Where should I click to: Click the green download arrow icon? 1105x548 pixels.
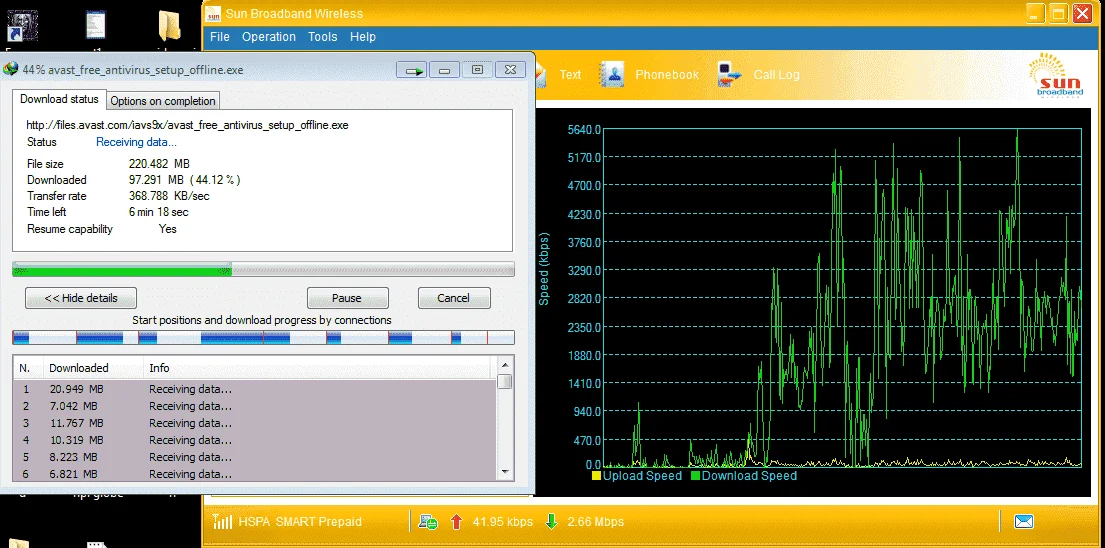click(x=552, y=522)
